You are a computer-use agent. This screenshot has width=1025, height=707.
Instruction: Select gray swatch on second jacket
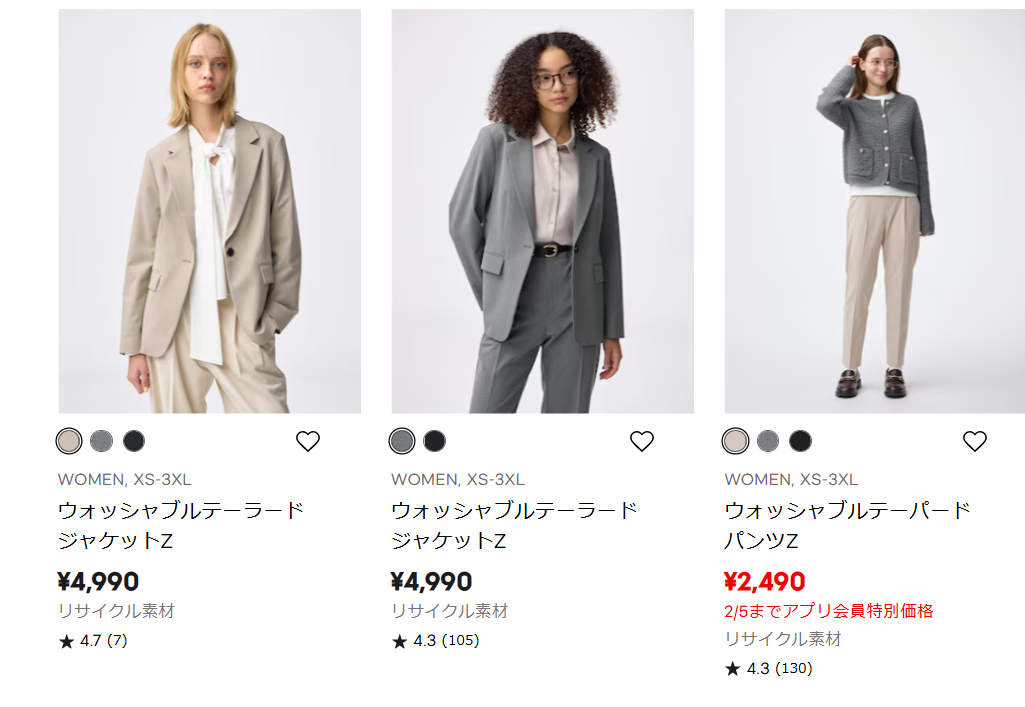click(402, 441)
